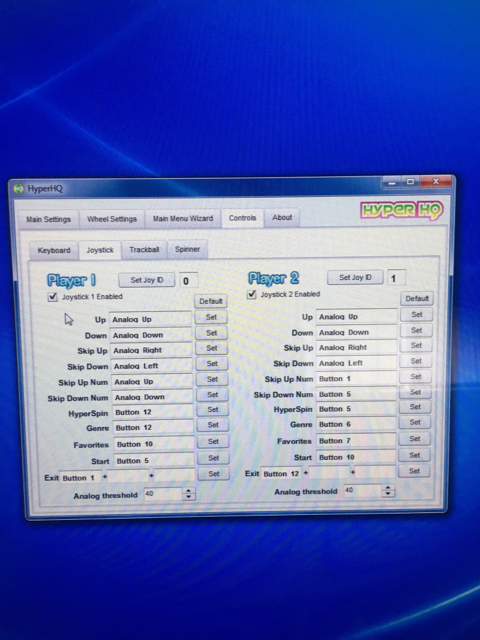Click Set for Player 2 Favorites
480x640 pixels.
point(415,439)
